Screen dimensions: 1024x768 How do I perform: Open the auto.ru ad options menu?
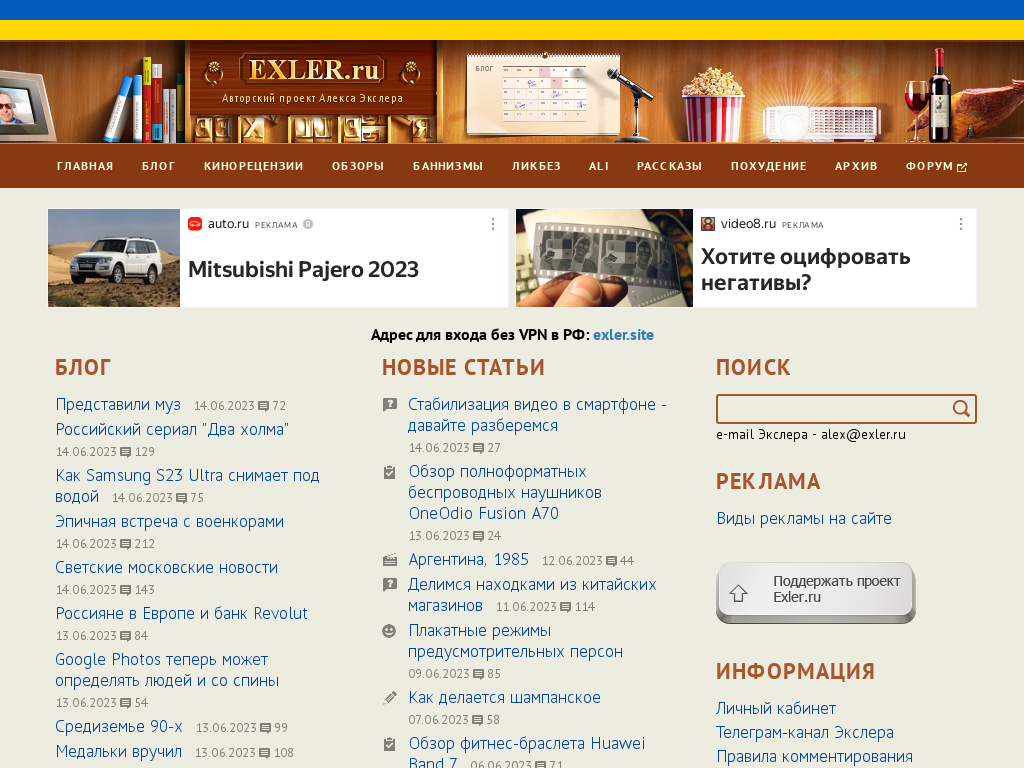(x=493, y=224)
